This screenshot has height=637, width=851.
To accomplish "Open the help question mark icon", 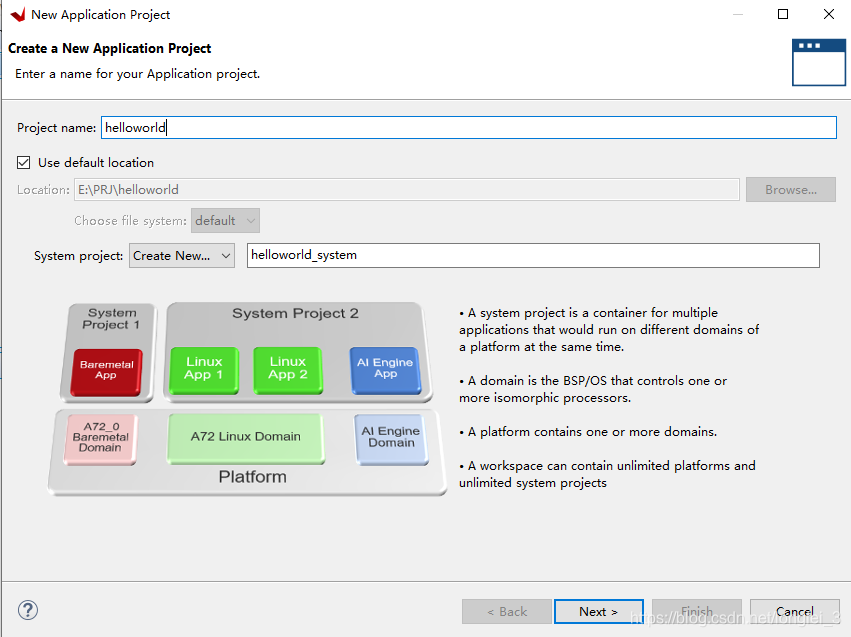I will click(28, 610).
